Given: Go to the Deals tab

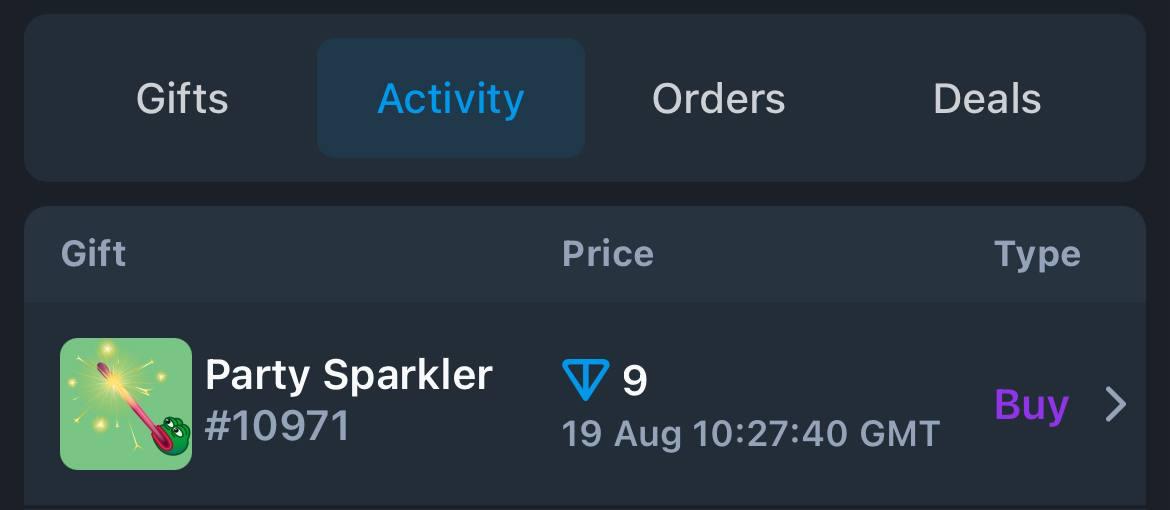Looking at the screenshot, I should tap(986, 99).
